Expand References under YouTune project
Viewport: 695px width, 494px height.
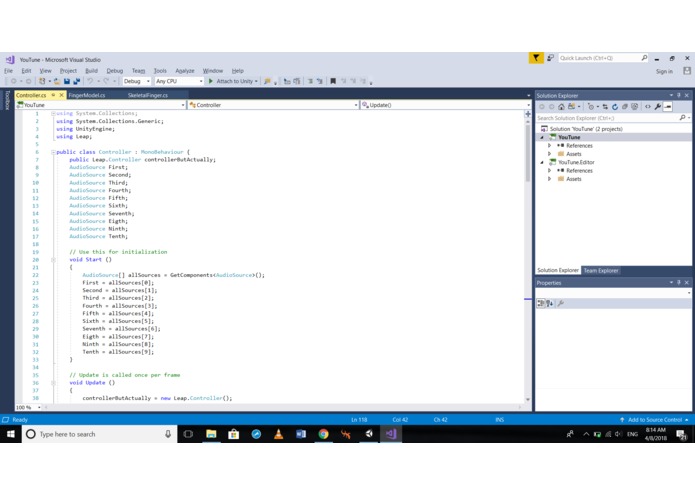(550, 146)
